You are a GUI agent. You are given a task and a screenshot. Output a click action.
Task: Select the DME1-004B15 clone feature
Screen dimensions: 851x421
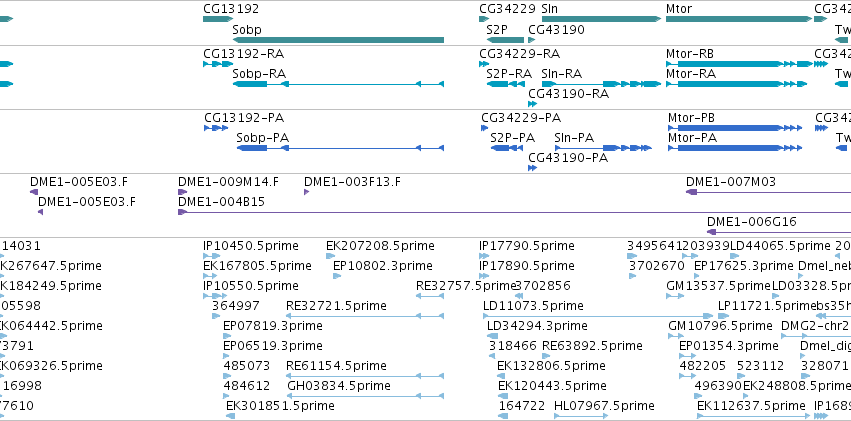(x=515, y=212)
